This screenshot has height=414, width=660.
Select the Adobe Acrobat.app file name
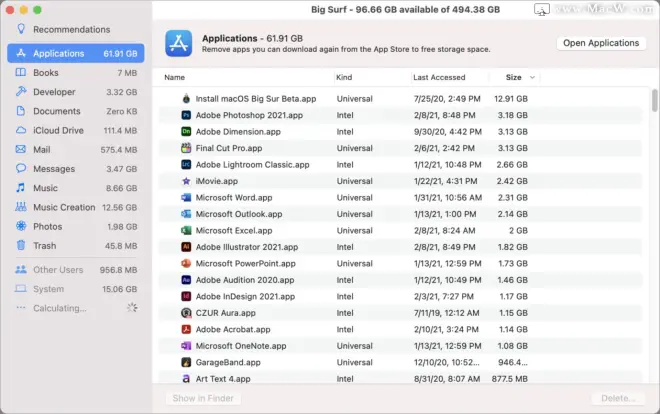point(233,329)
